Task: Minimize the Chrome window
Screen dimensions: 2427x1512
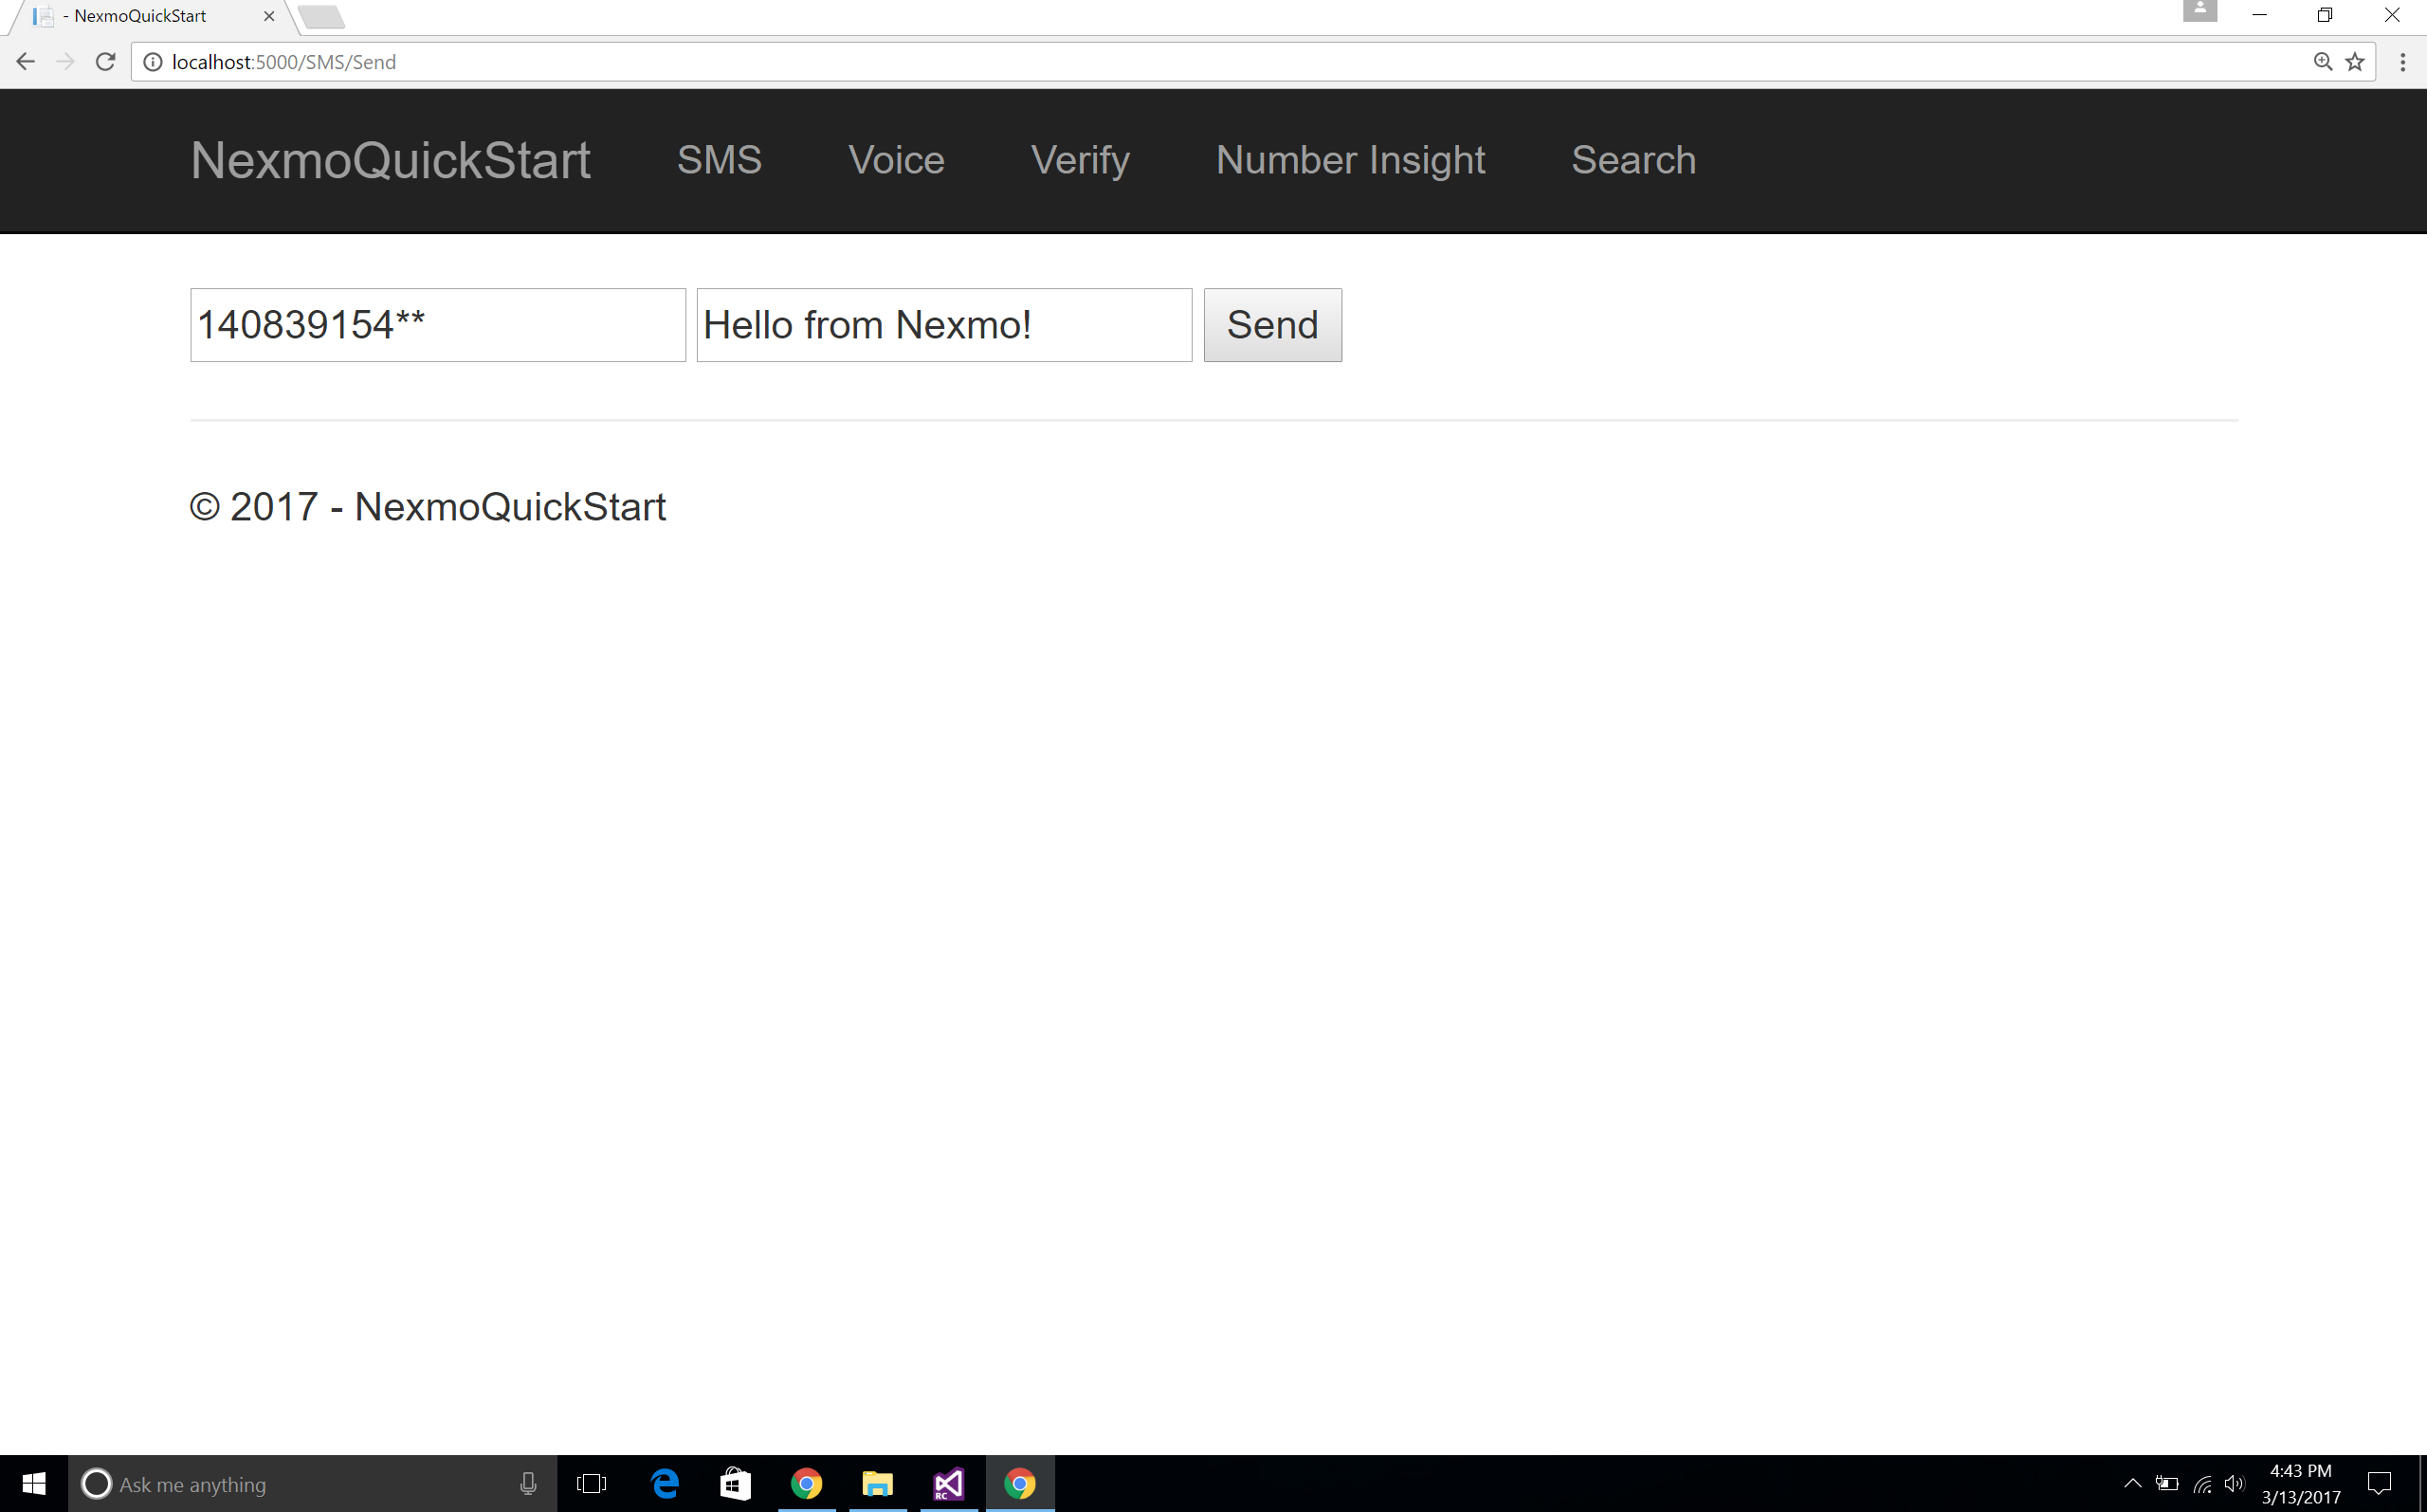Action: tap(2259, 15)
